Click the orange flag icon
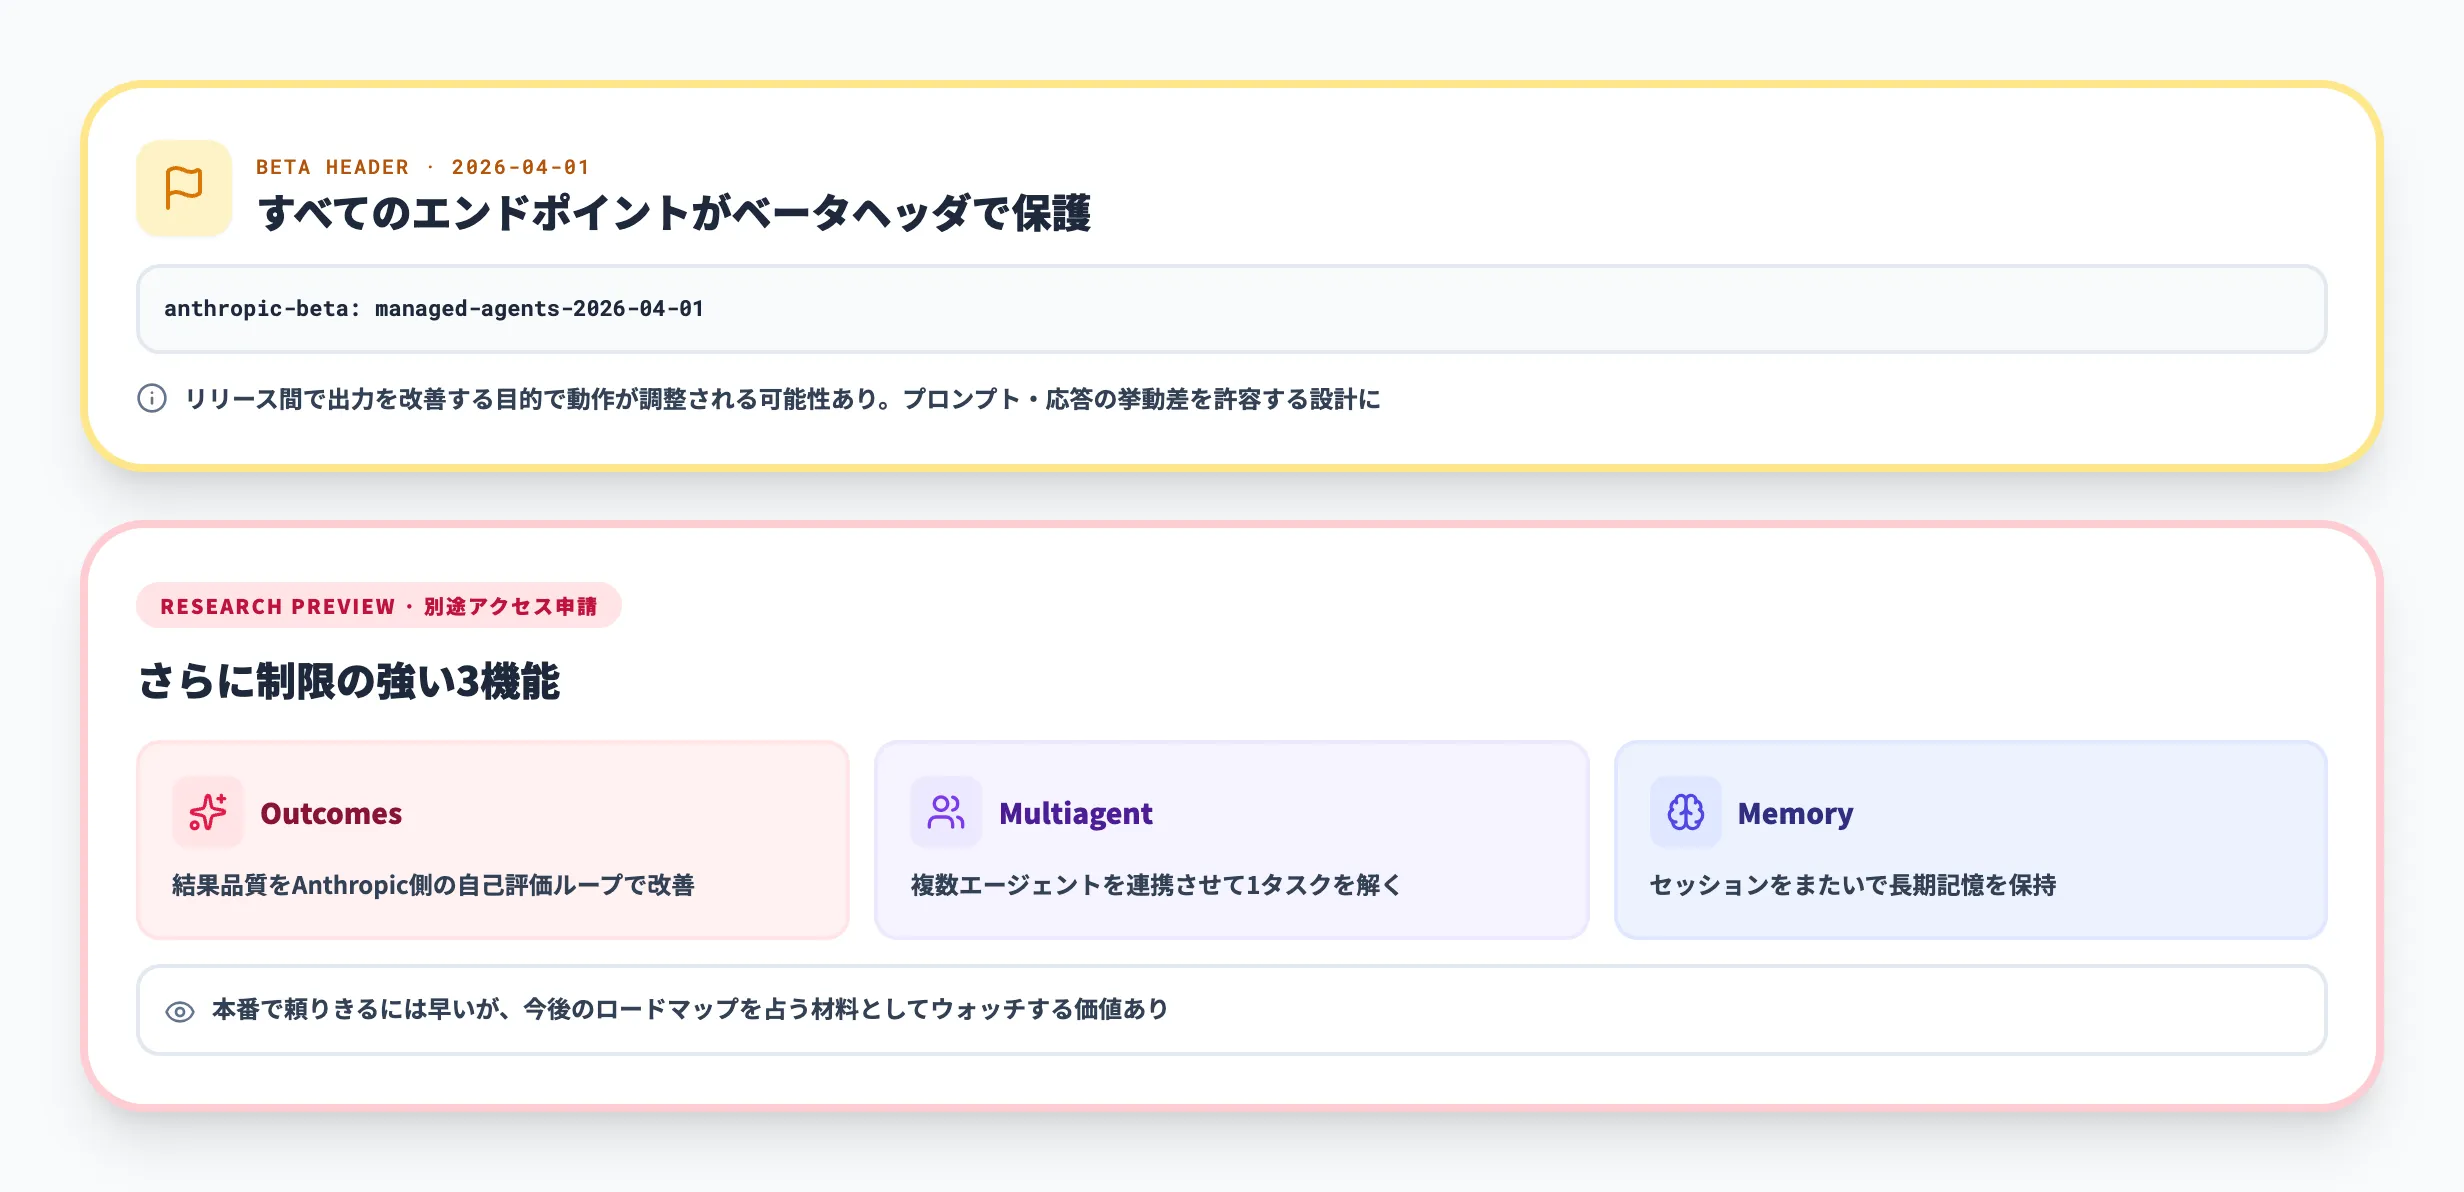This screenshot has height=1192, width=2464. 184,191
